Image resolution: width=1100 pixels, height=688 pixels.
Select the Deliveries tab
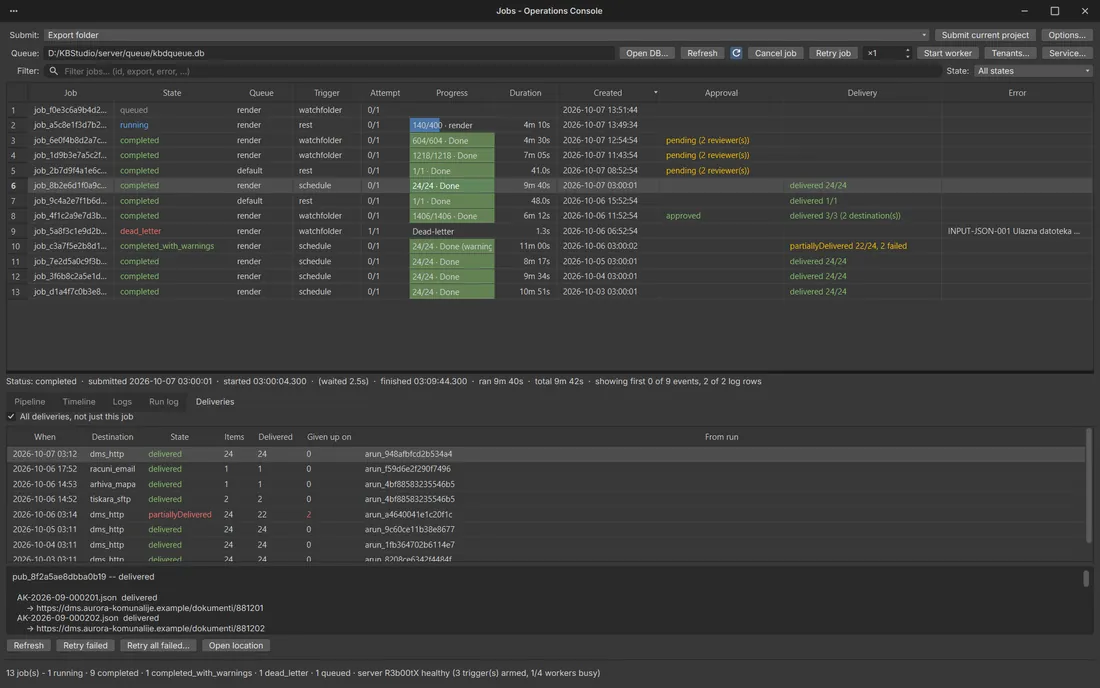click(215, 402)
